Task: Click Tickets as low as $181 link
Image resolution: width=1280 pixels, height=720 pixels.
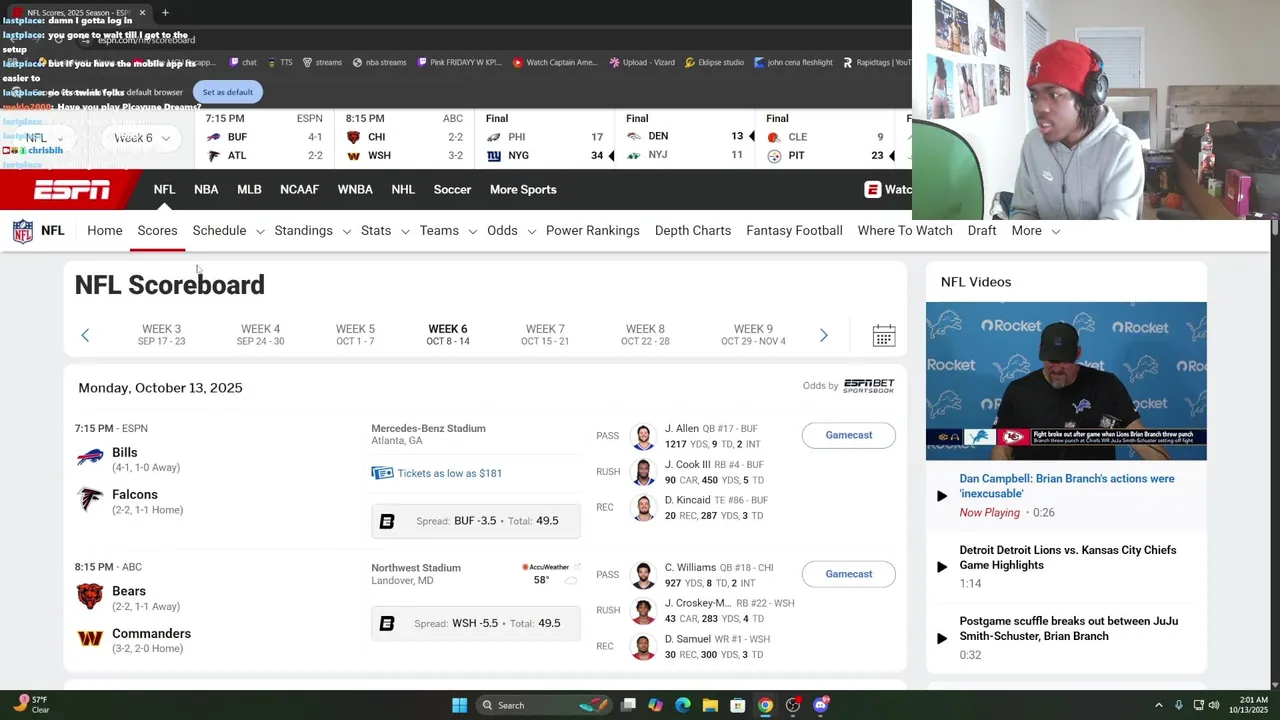Action: (450, 473)
